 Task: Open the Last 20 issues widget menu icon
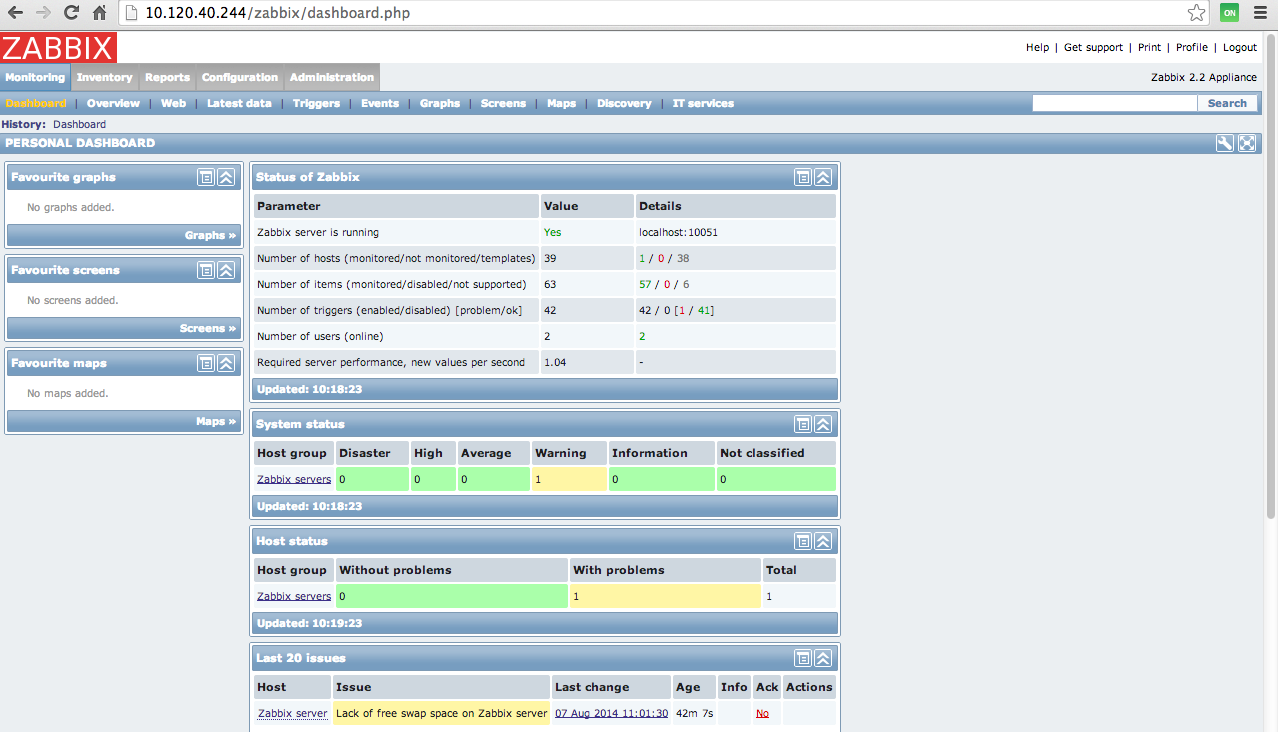tap(803, 658)
